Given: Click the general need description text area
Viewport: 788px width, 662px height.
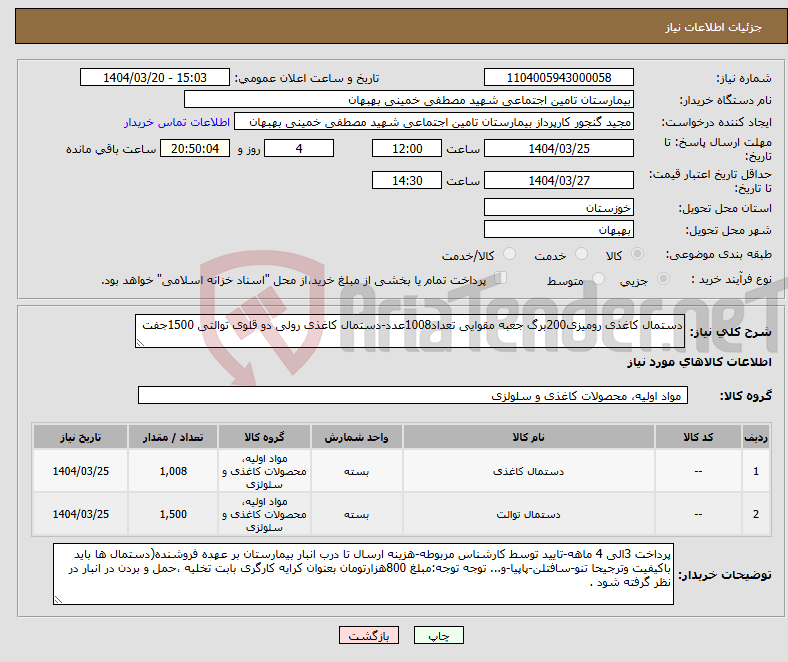Looking at the screenshot, I should click(x=410, y=331).
